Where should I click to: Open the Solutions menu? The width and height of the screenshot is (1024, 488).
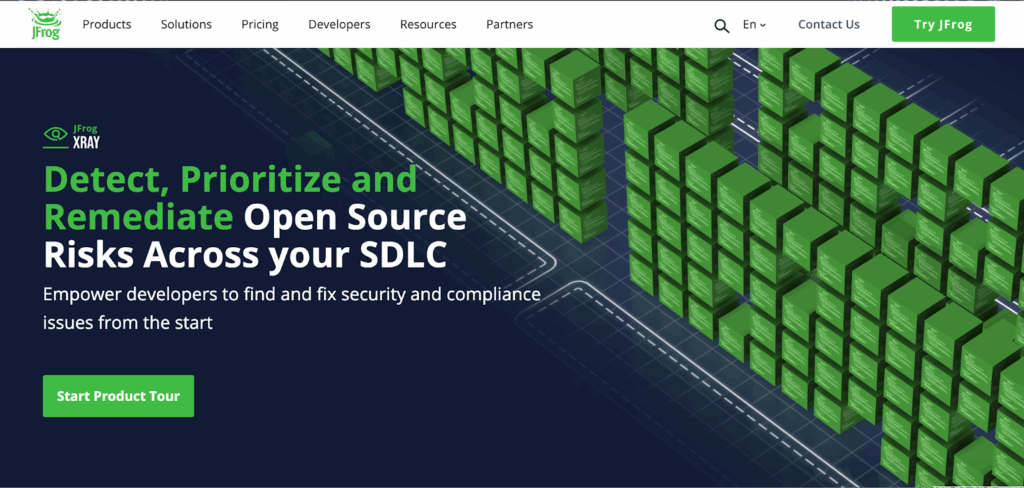coord(186,24)
